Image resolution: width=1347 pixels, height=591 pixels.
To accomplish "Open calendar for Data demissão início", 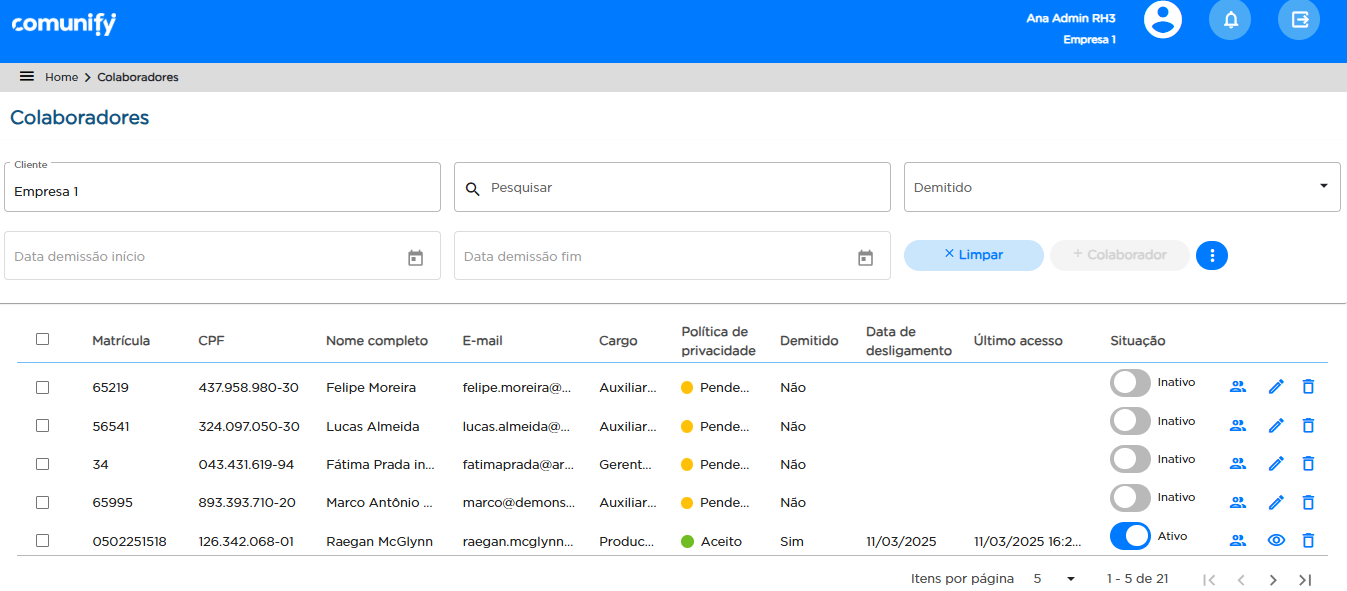I will click(x=415, y=257).
